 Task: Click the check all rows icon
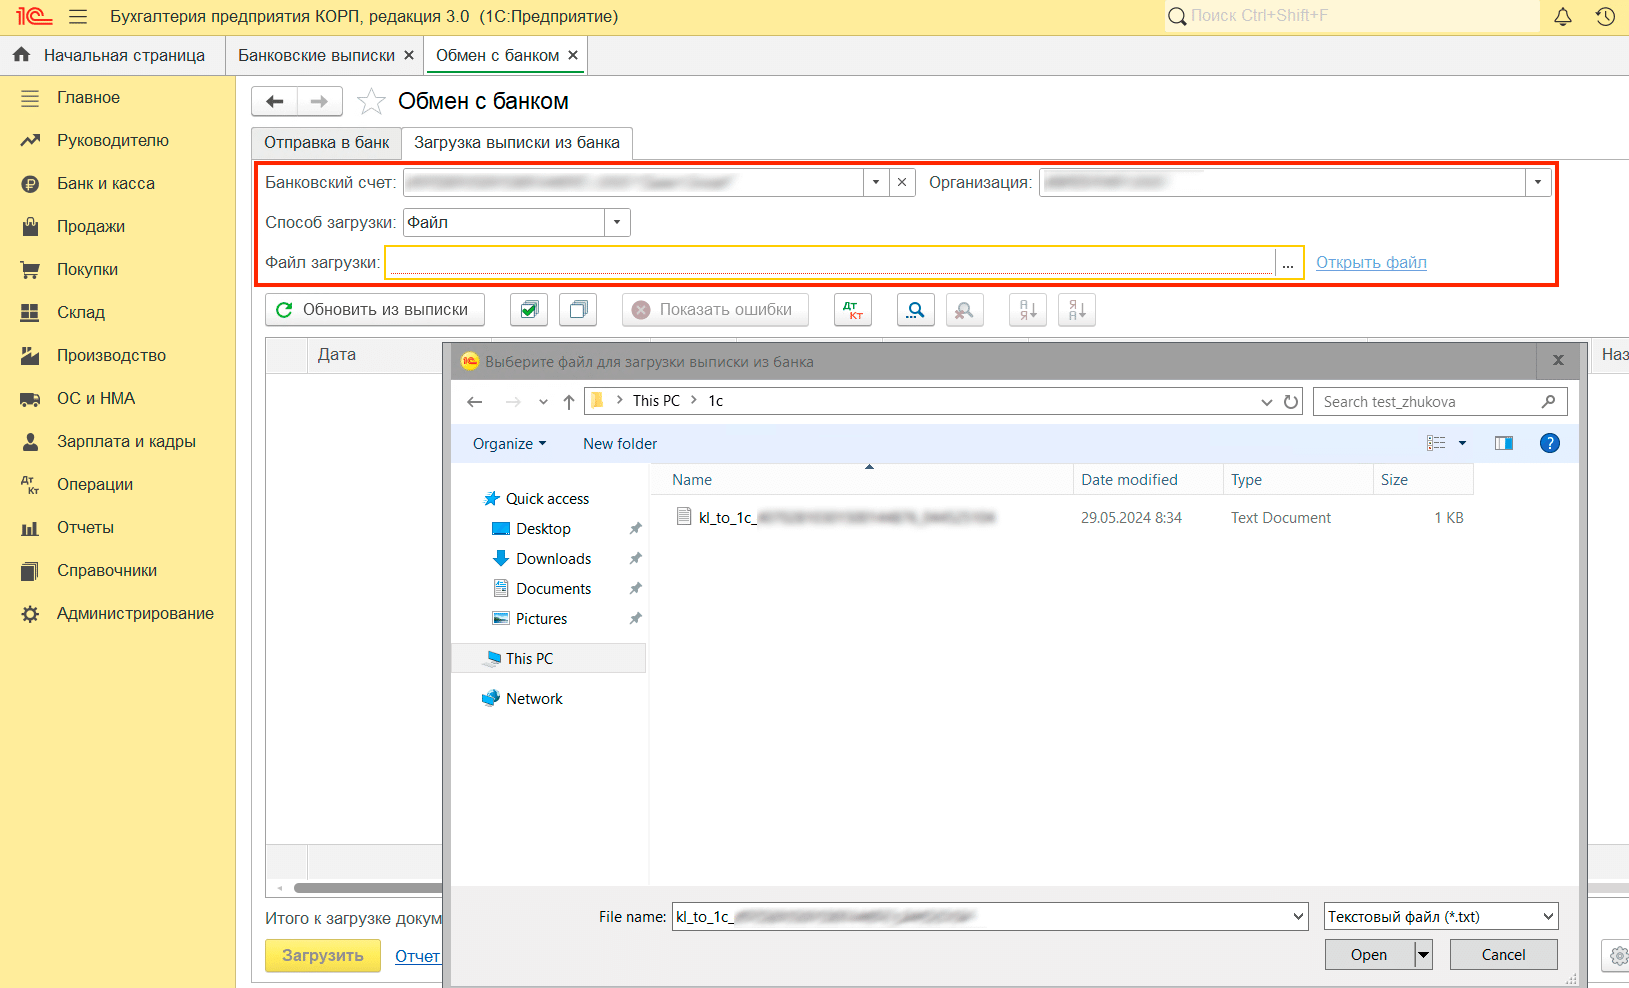[x=529, y=310]
